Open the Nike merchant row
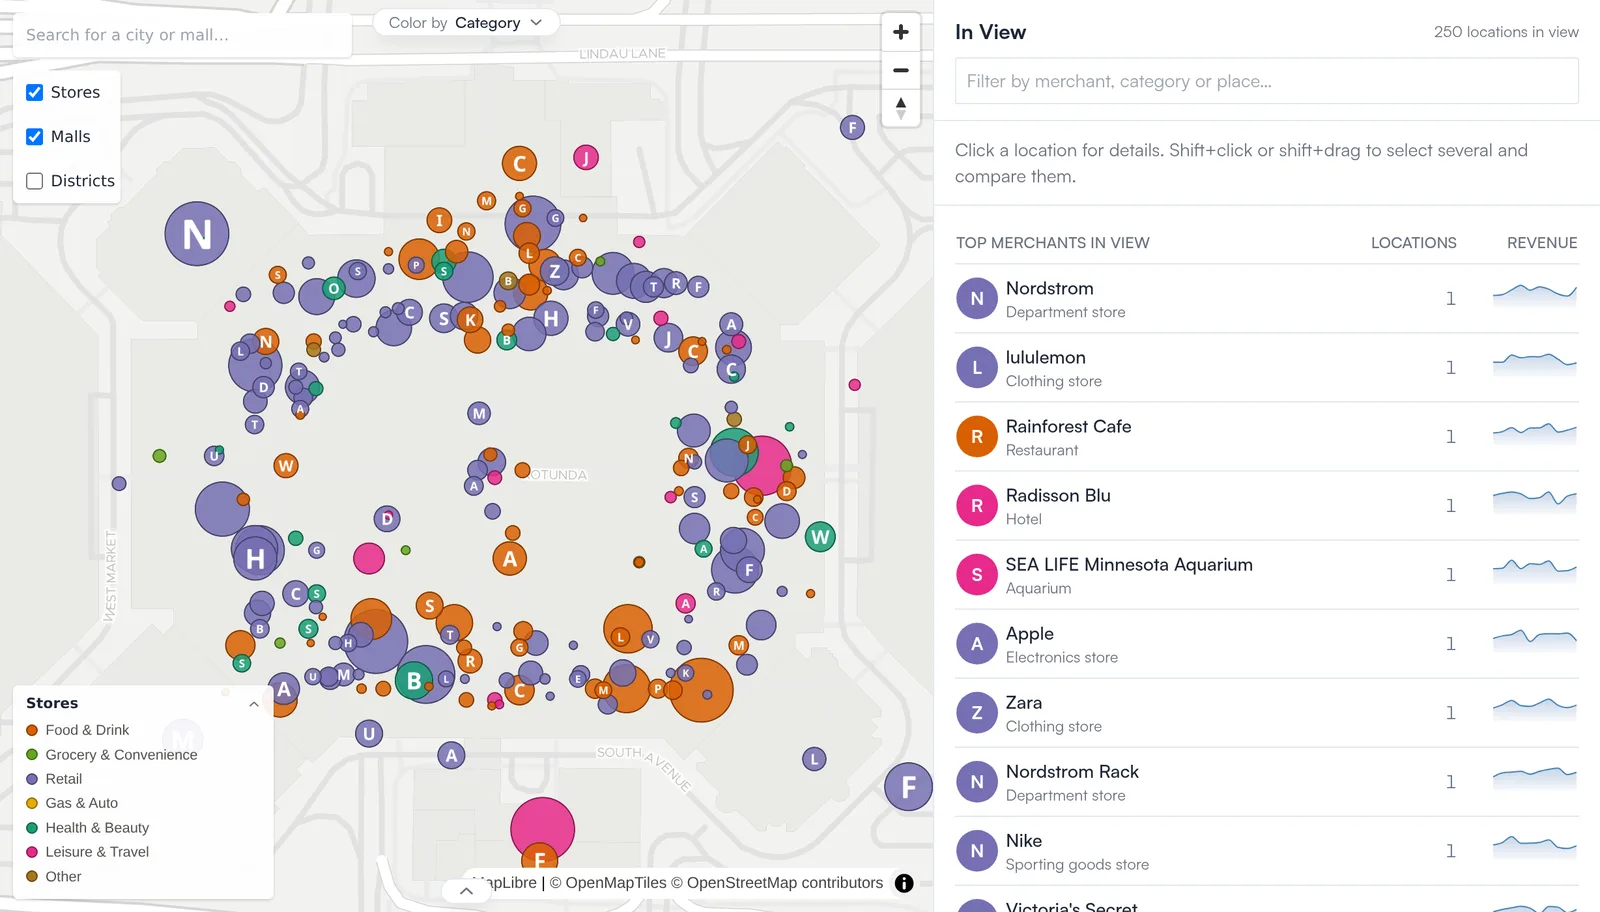The width and height of the screenshot is (1600, 912). point(1267,851)
